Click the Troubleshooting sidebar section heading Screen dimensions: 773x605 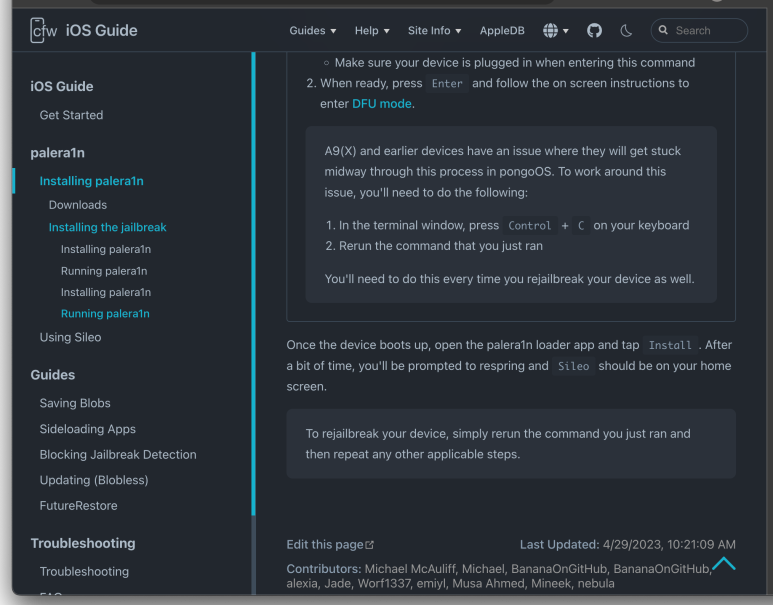[83, 543]
